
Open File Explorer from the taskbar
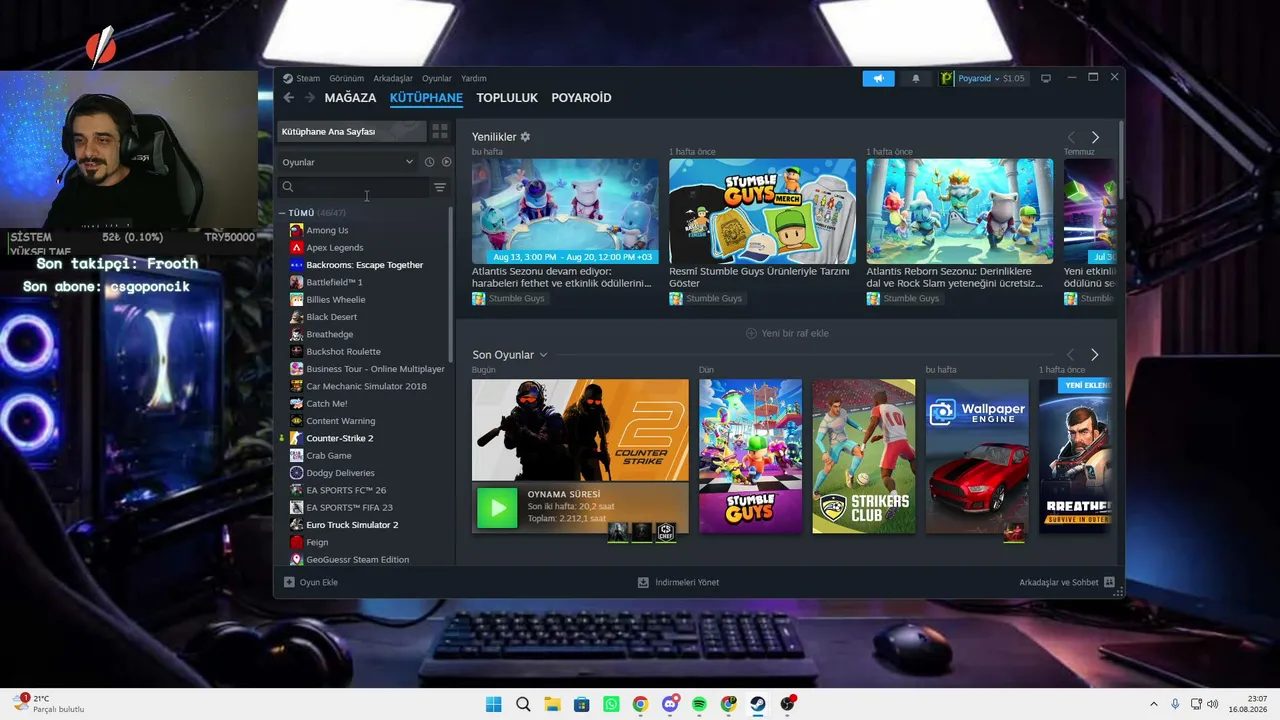[552, 704]
